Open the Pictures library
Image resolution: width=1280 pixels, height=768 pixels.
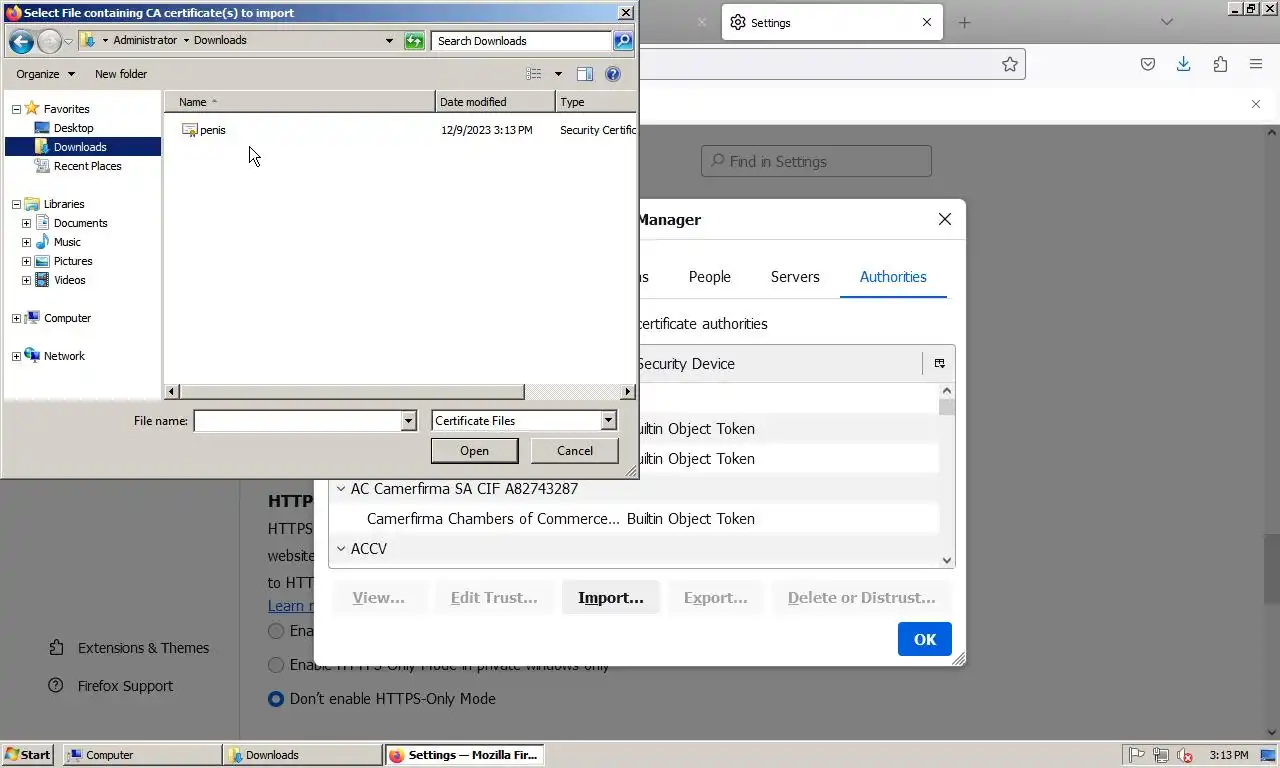[73, 261]
